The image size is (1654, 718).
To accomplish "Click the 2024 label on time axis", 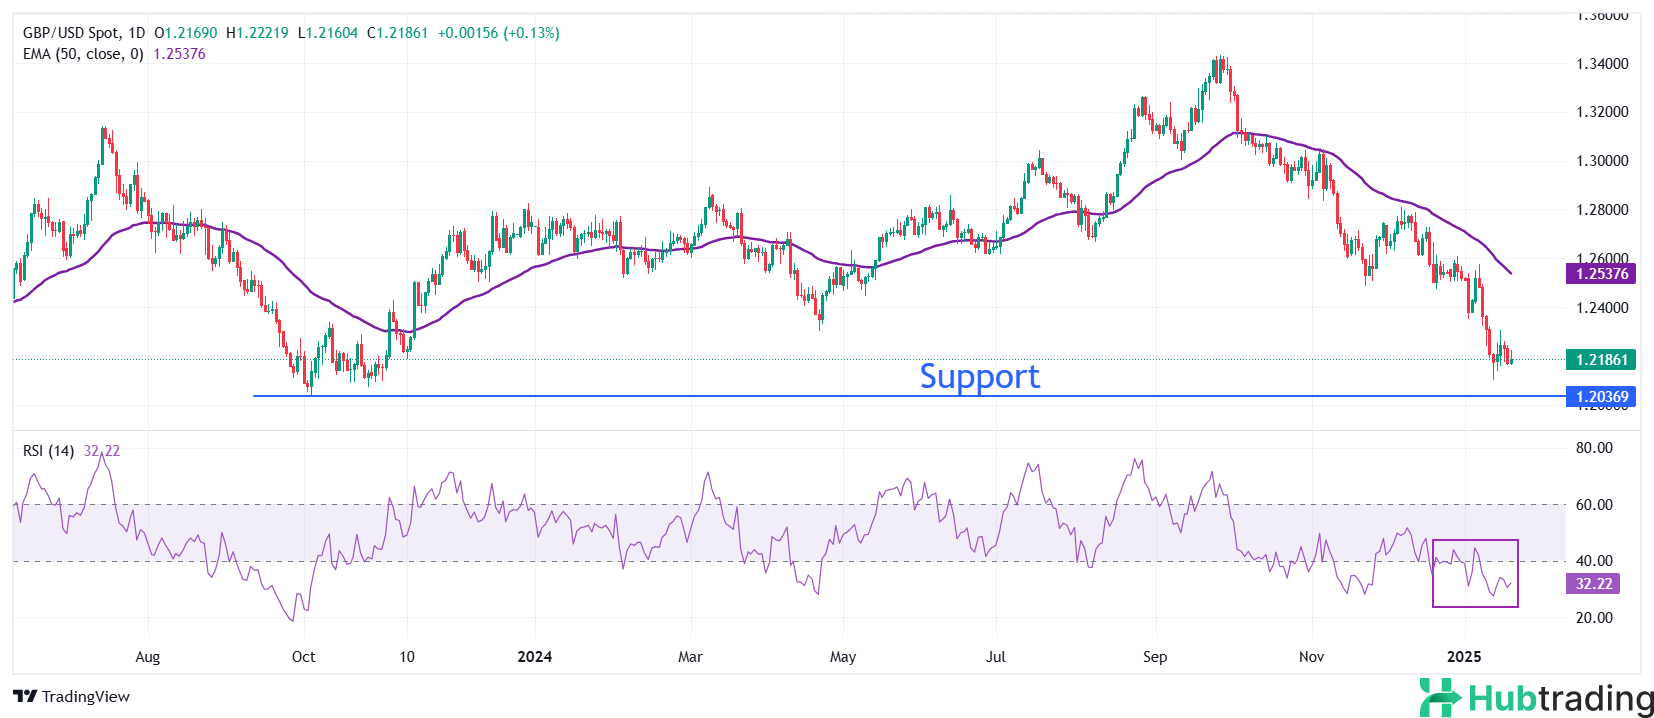I will (534, 657).
